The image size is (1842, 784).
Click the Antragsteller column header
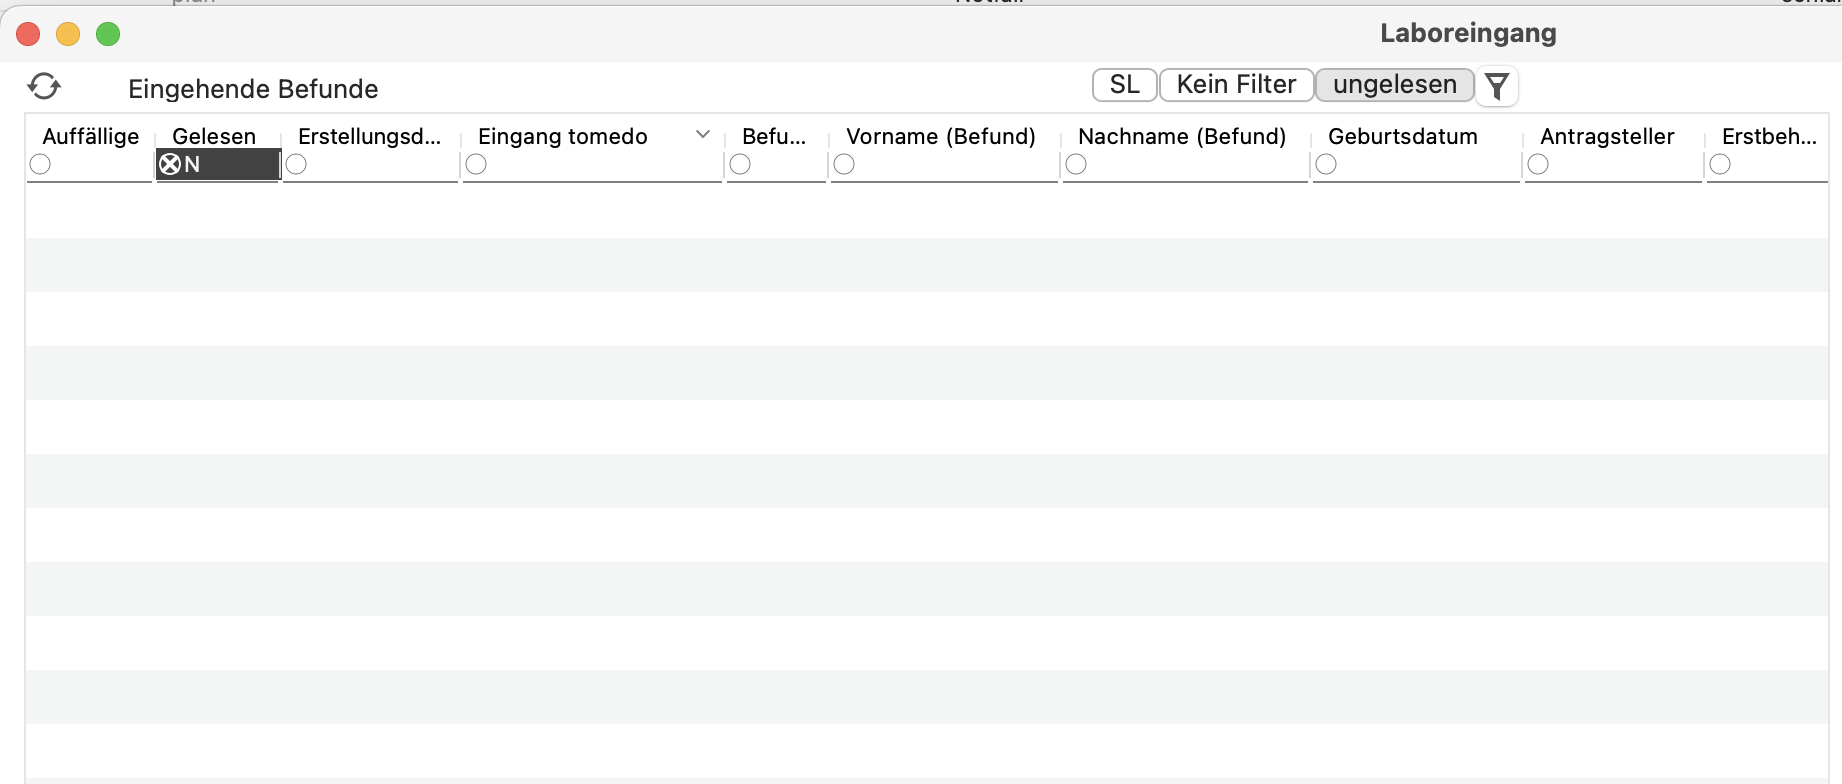tap(1607, 136)
